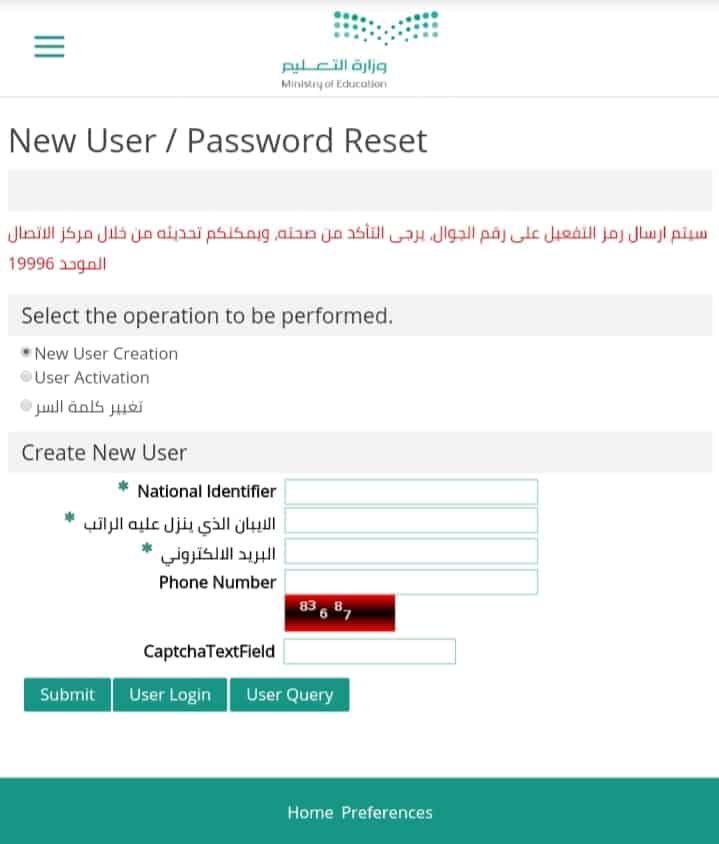This screenshot has height=844, width=719.
Task: Click the New User / Password Reset title
Action: click(218, 141)
